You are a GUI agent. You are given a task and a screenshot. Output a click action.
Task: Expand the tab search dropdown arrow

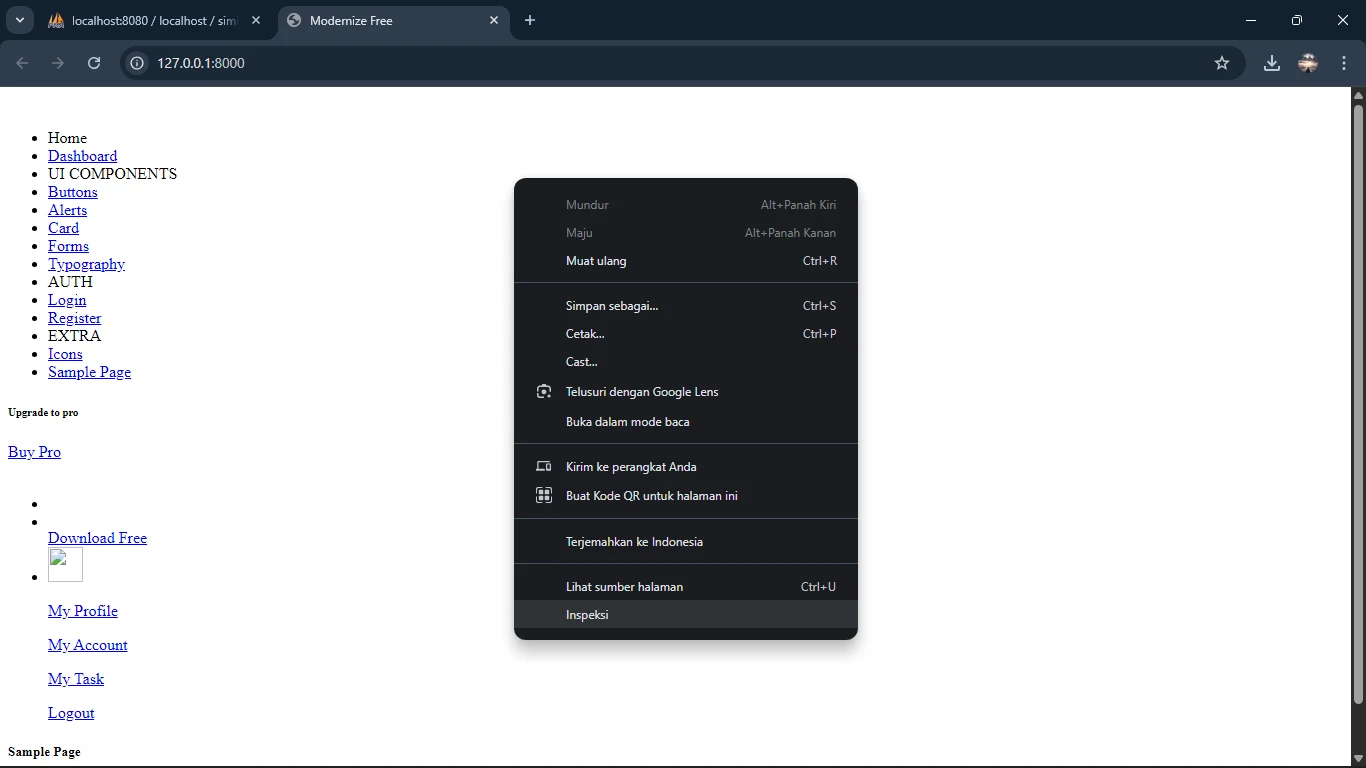coord(19,20)
